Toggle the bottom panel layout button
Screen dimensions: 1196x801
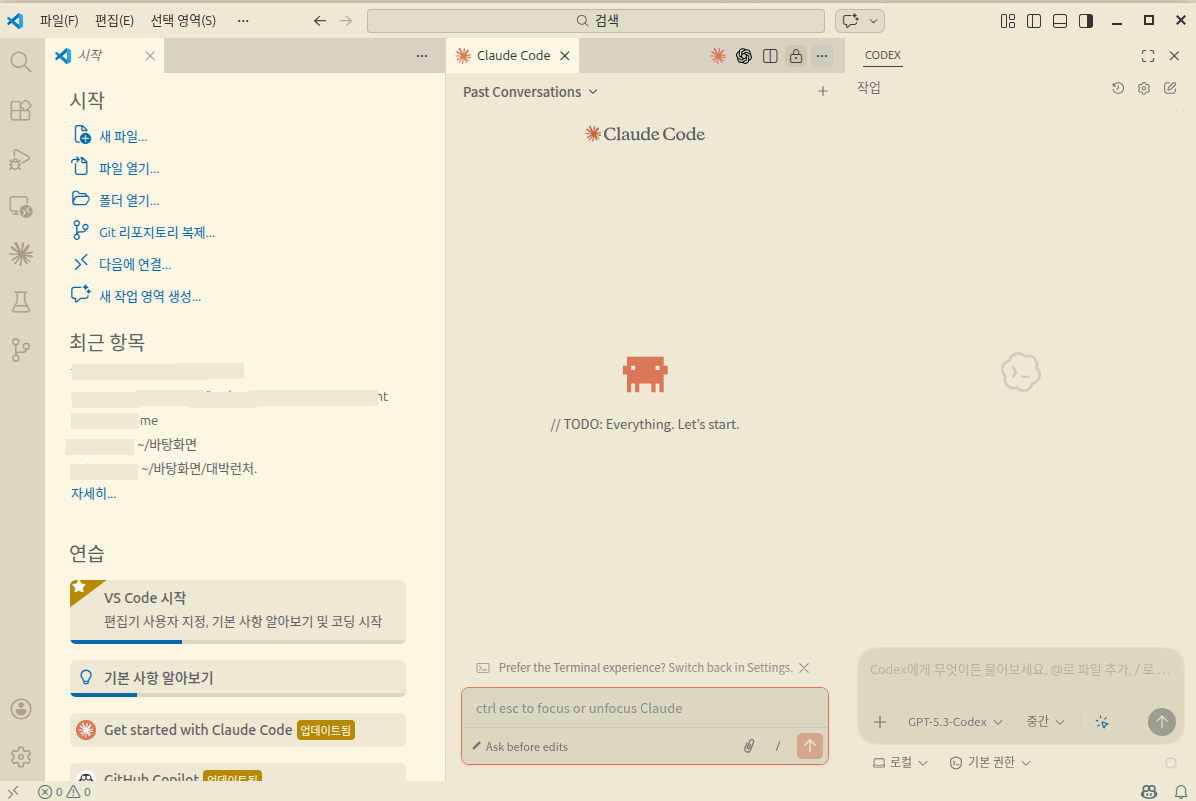tap(1060, 21)
